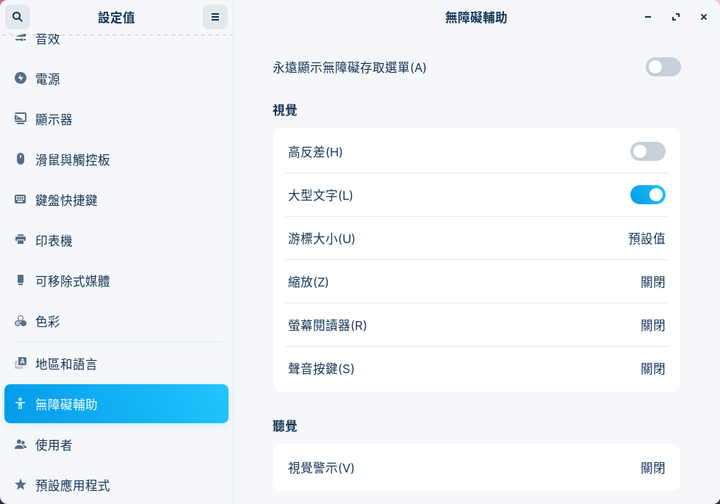Open 螢幕閱讀器 screen reader setting
Screen dimensions: 720x504
click(x=477, y=325)
